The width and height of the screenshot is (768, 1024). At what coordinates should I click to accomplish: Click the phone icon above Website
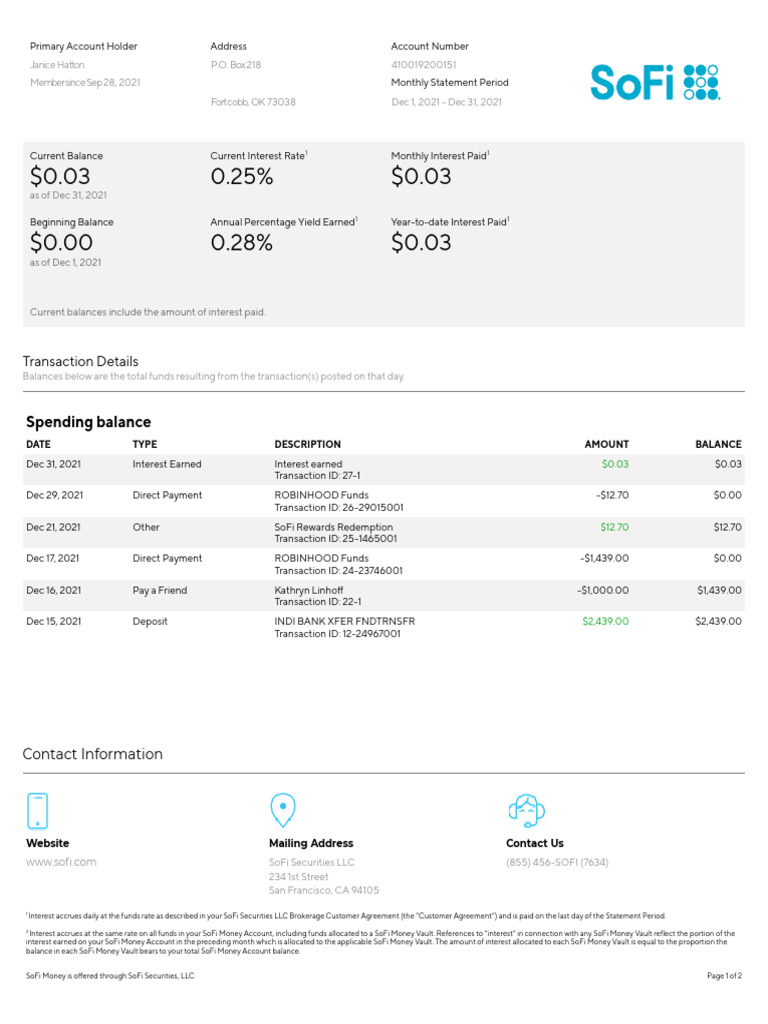pyautogui.click(x=37, y=810)
